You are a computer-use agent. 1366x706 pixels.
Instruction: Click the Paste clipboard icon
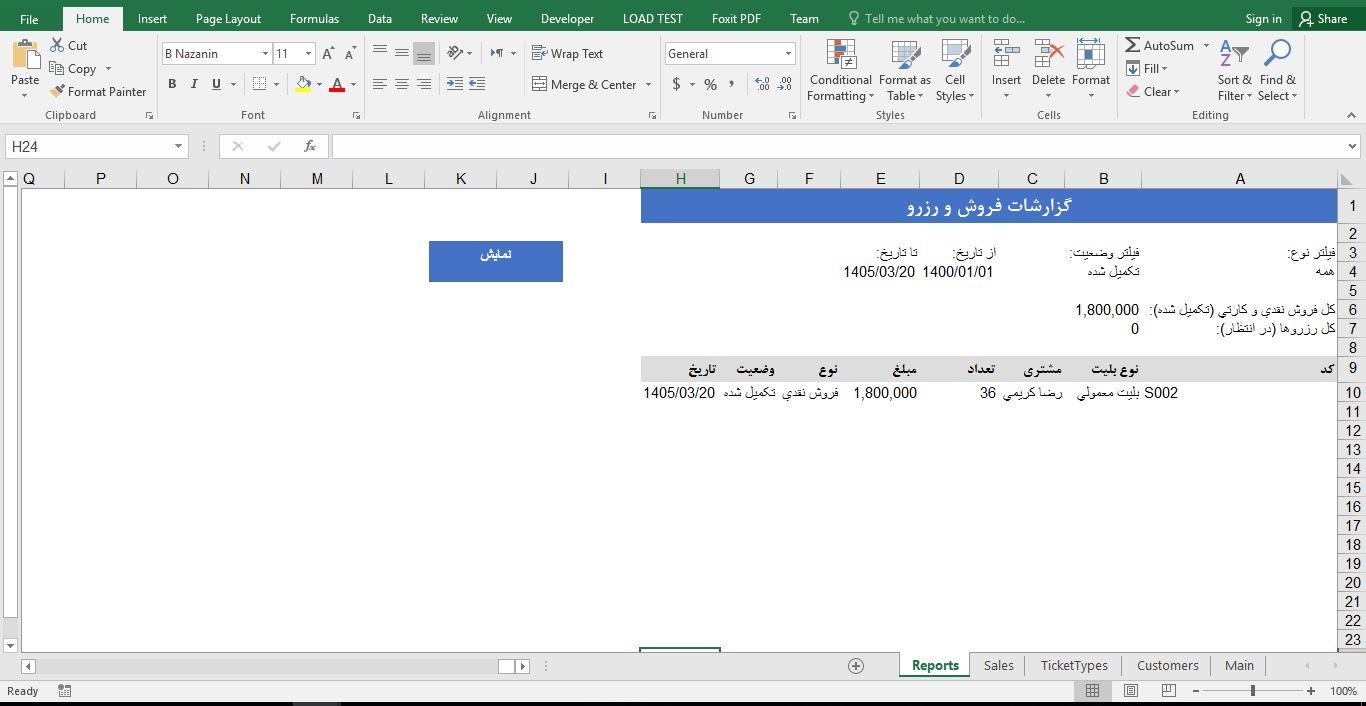click(x=25, y=55)
